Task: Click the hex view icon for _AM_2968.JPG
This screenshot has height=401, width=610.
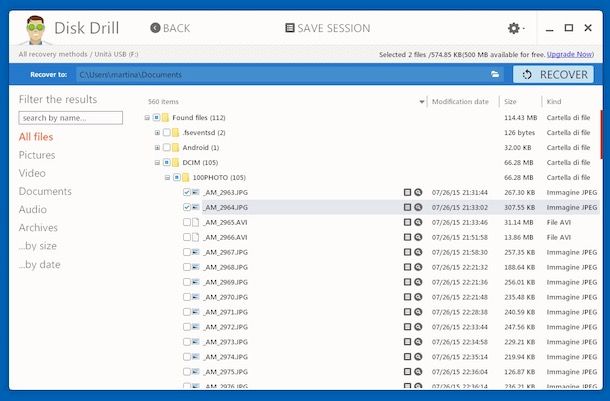Action: click(407, 267)
